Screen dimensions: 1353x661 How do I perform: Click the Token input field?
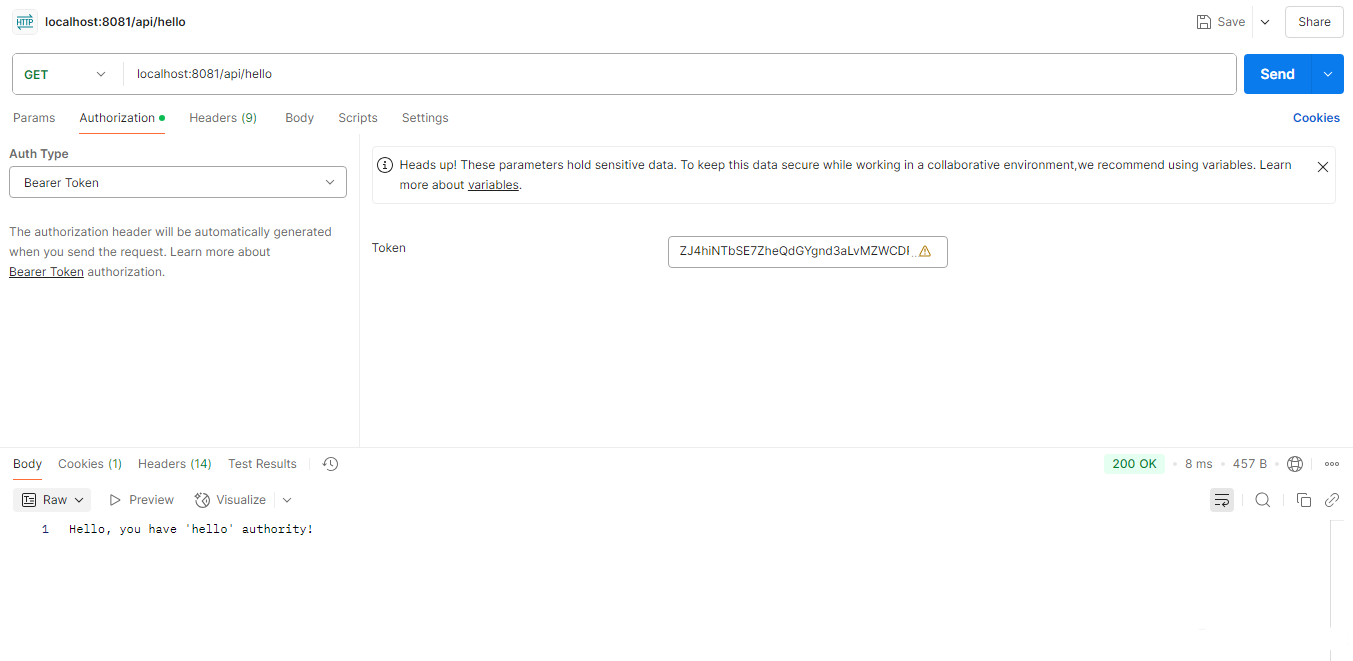point(807,251)
